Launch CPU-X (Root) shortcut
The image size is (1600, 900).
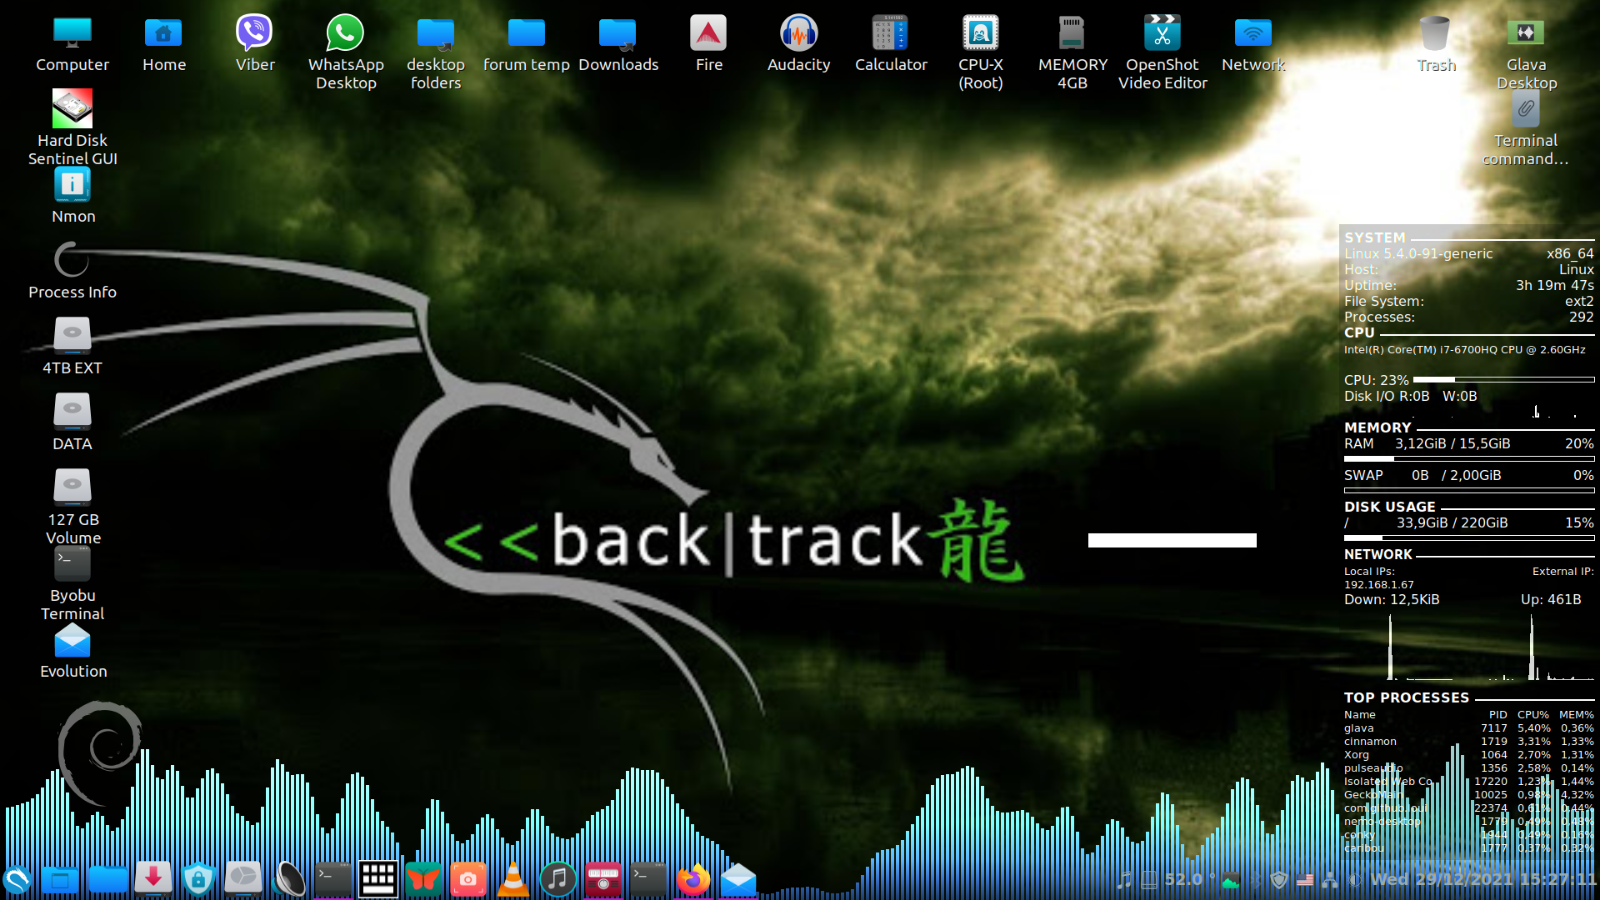pyautogui.click(x=981, y=54)
